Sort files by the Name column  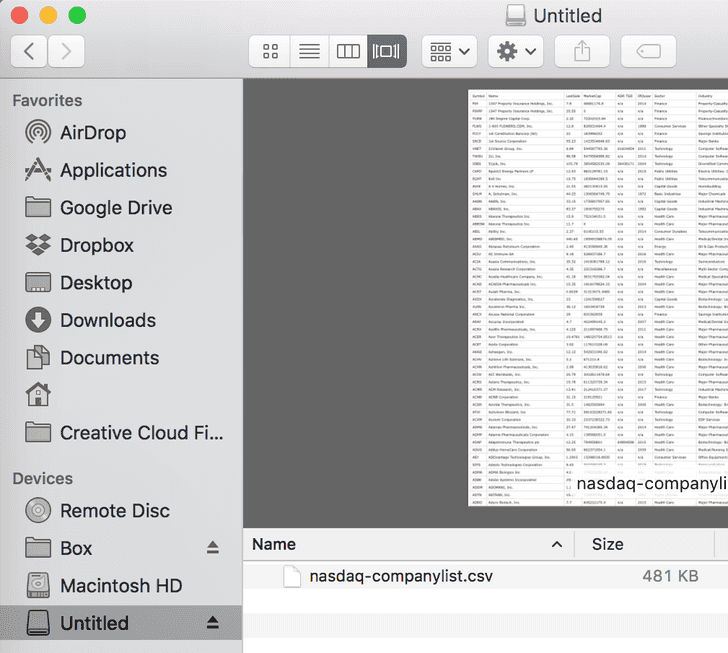pyautogui.click(x=400, y=544)
